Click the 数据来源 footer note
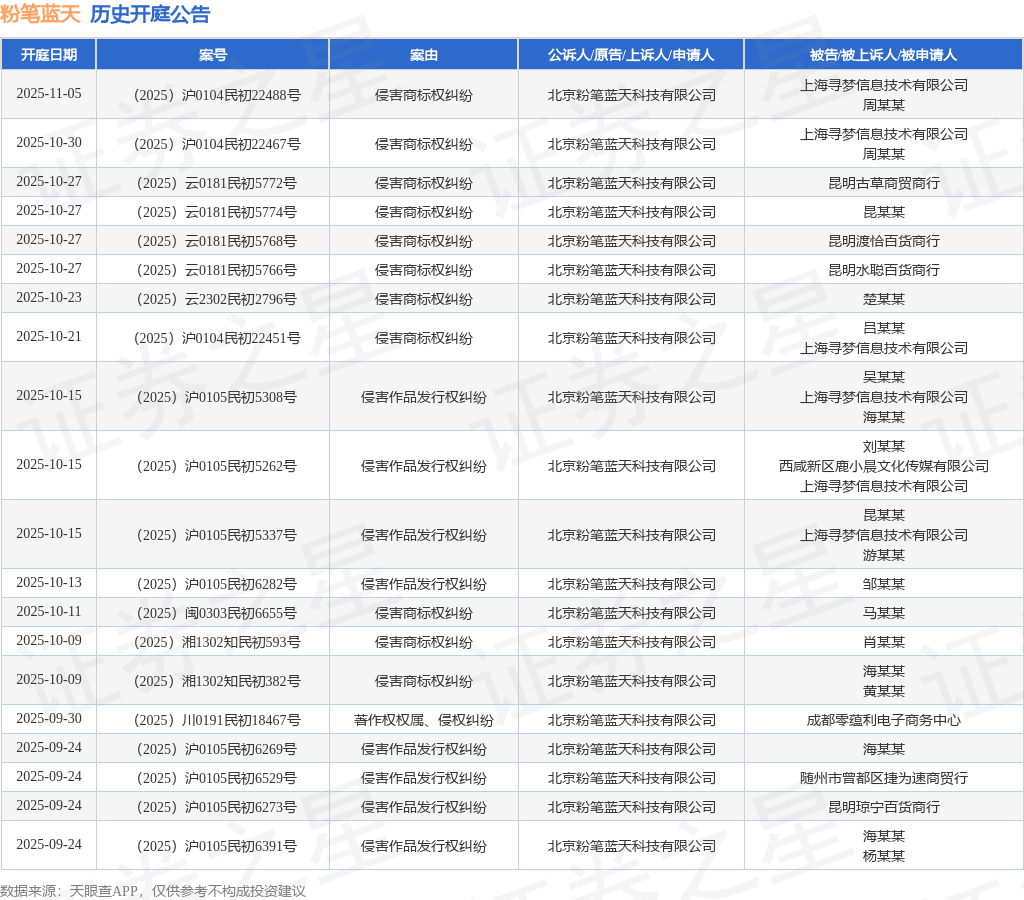The width and height of the screenshot is (1024, 900). [153, 891]
